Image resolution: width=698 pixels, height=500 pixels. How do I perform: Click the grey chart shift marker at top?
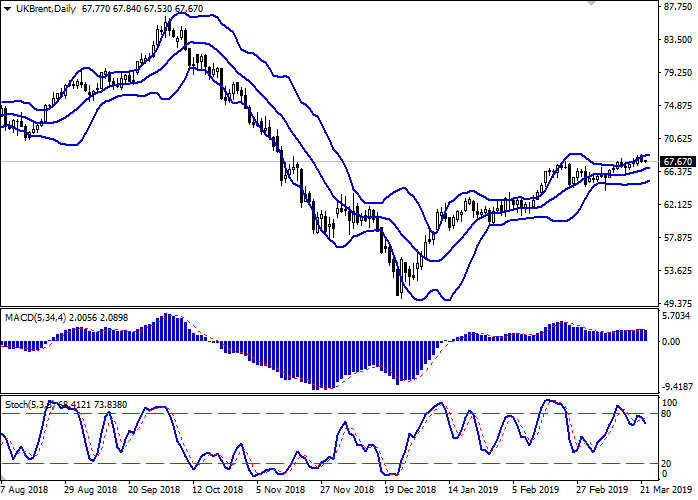click(593, 5)
